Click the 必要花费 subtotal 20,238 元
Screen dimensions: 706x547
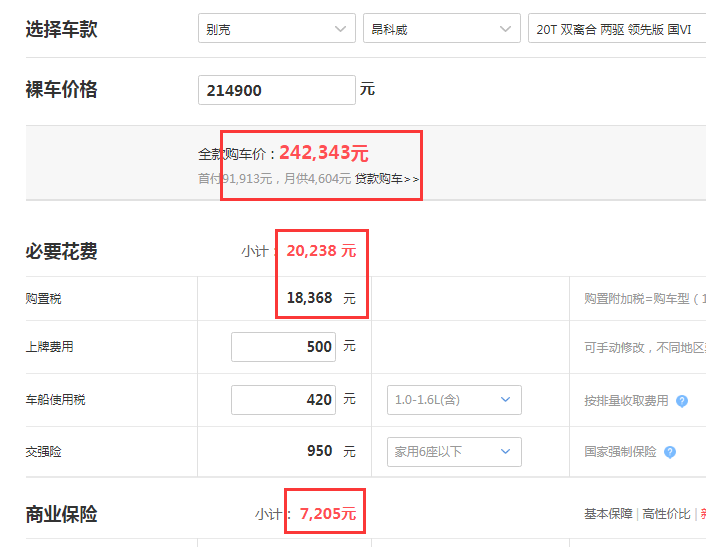(321, 251)
